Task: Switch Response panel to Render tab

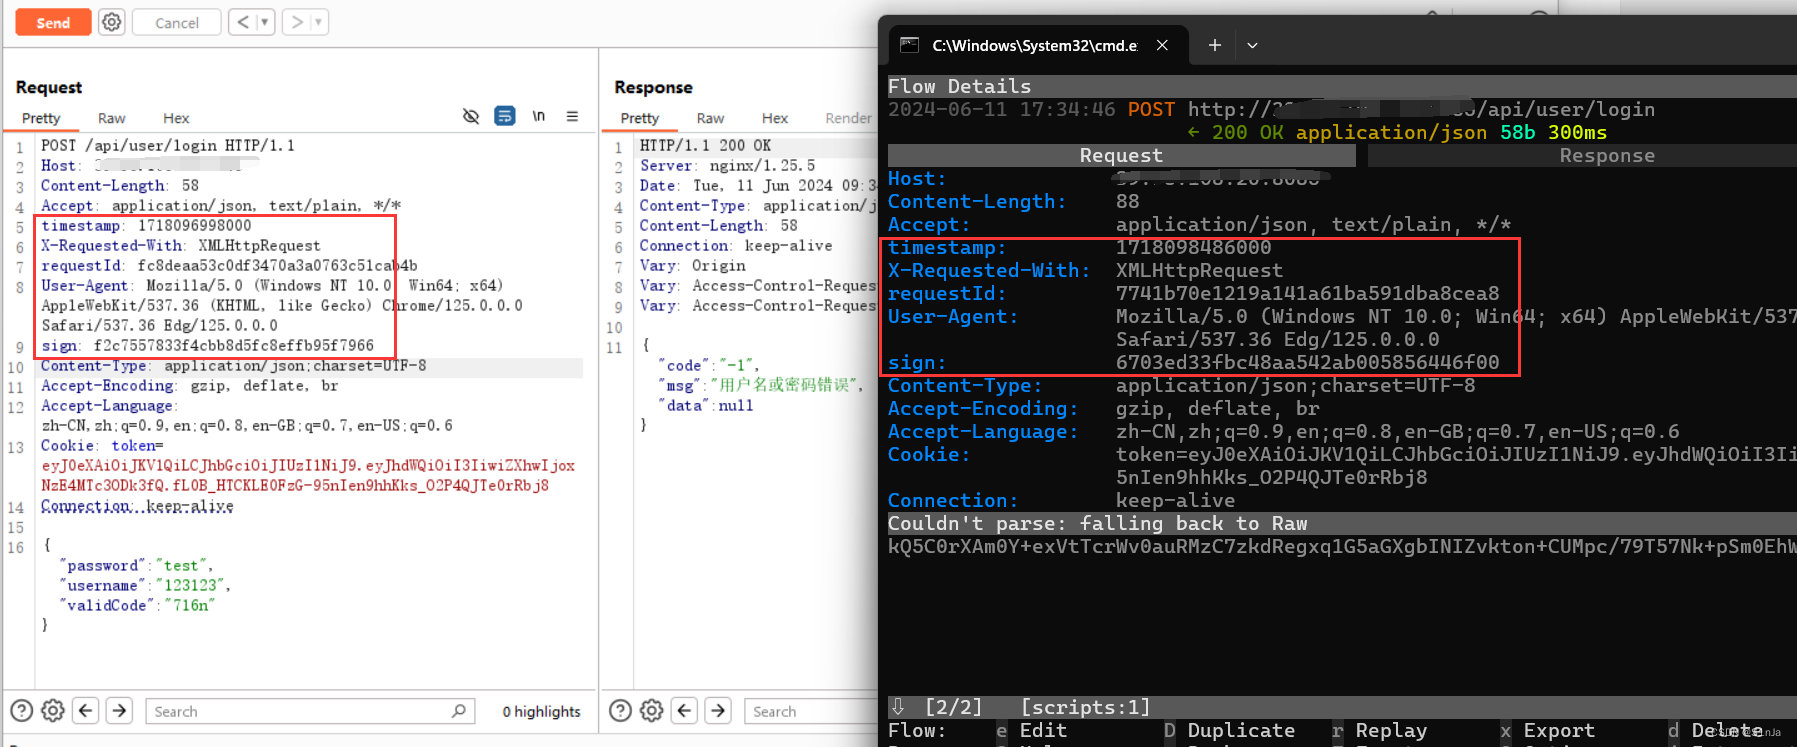Action: 849,118
